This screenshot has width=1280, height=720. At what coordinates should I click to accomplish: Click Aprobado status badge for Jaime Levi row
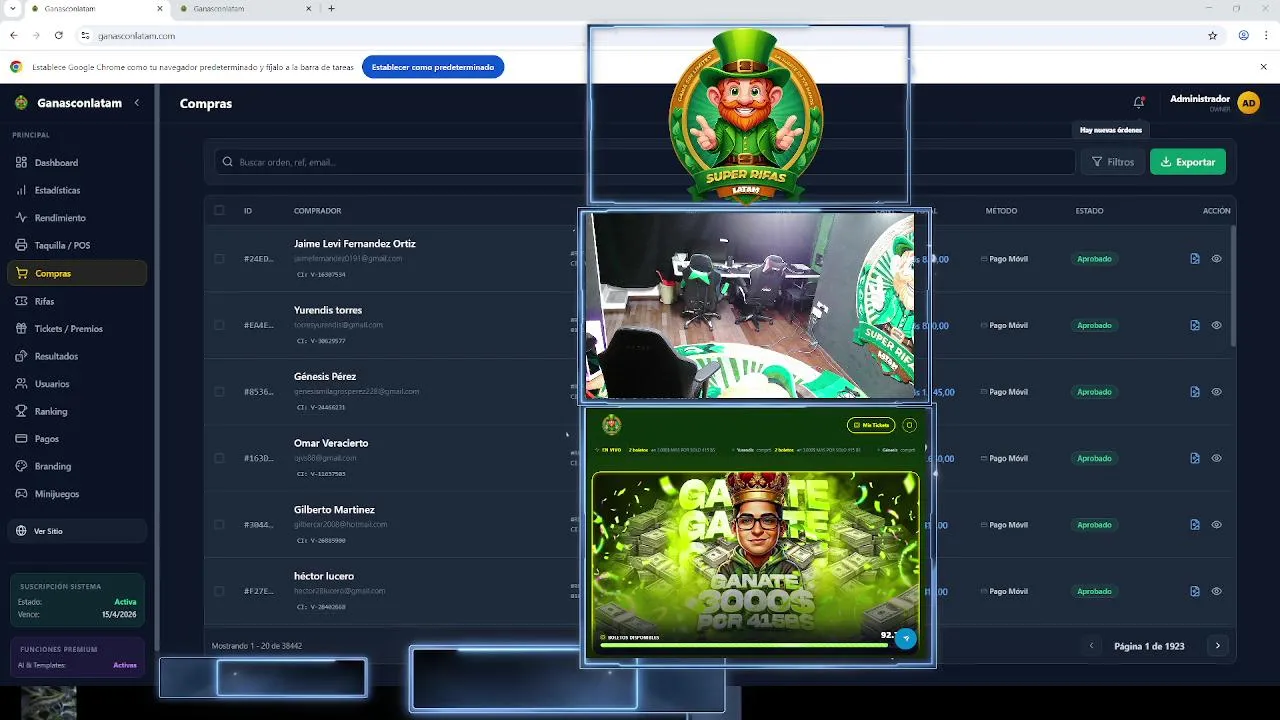(1094, 259)
